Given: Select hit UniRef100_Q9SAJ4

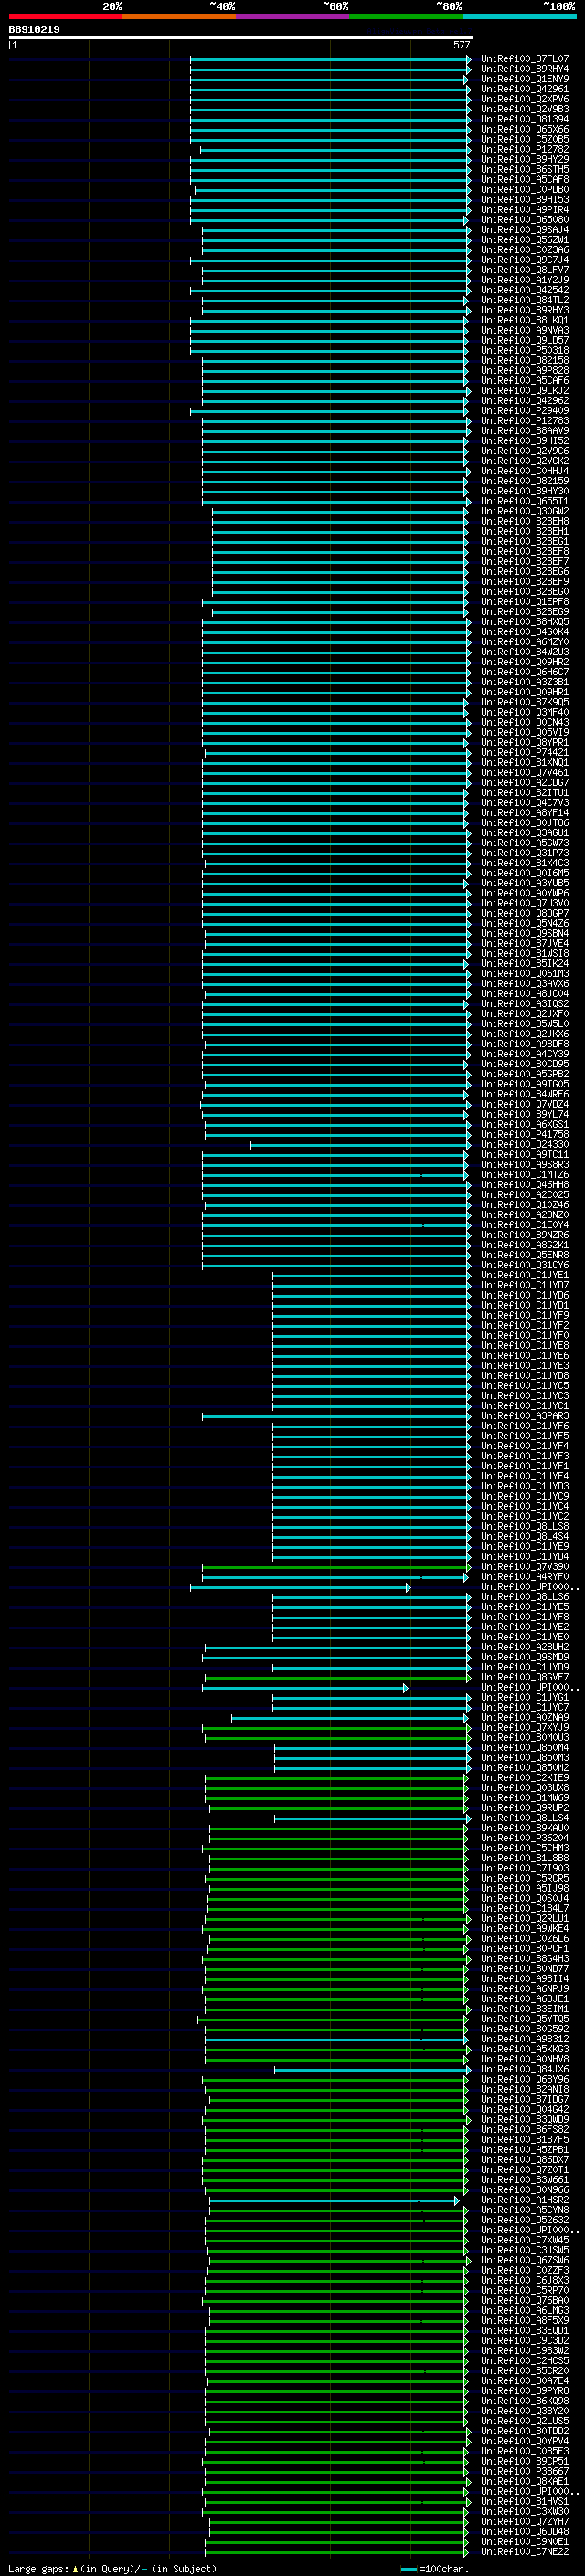Looking at the screenshot, I should [x=524, y=230].
